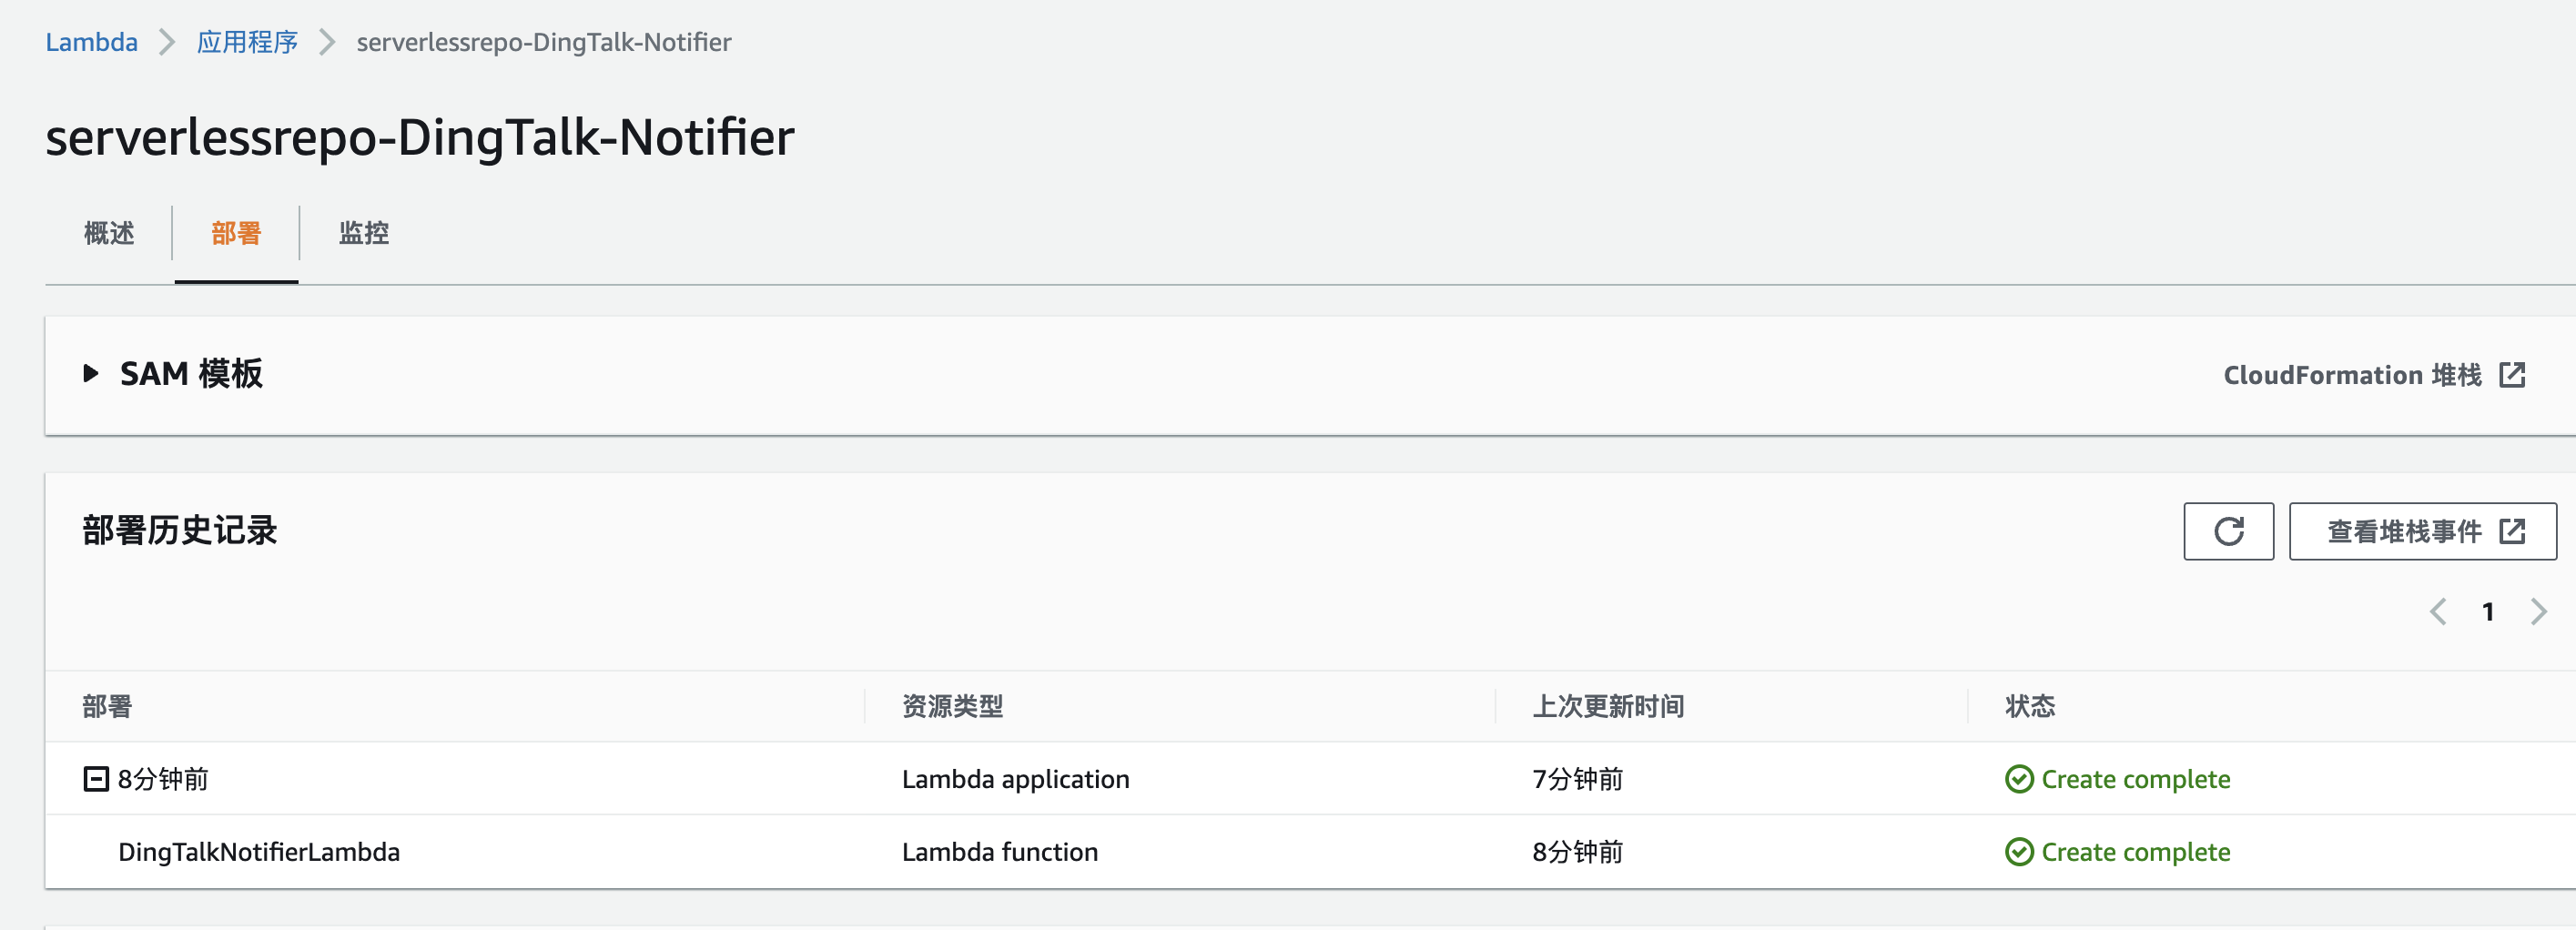Viewport: 2576px width, 930px height.
Task: Open the 监控 tab
Action: (364, 233)
